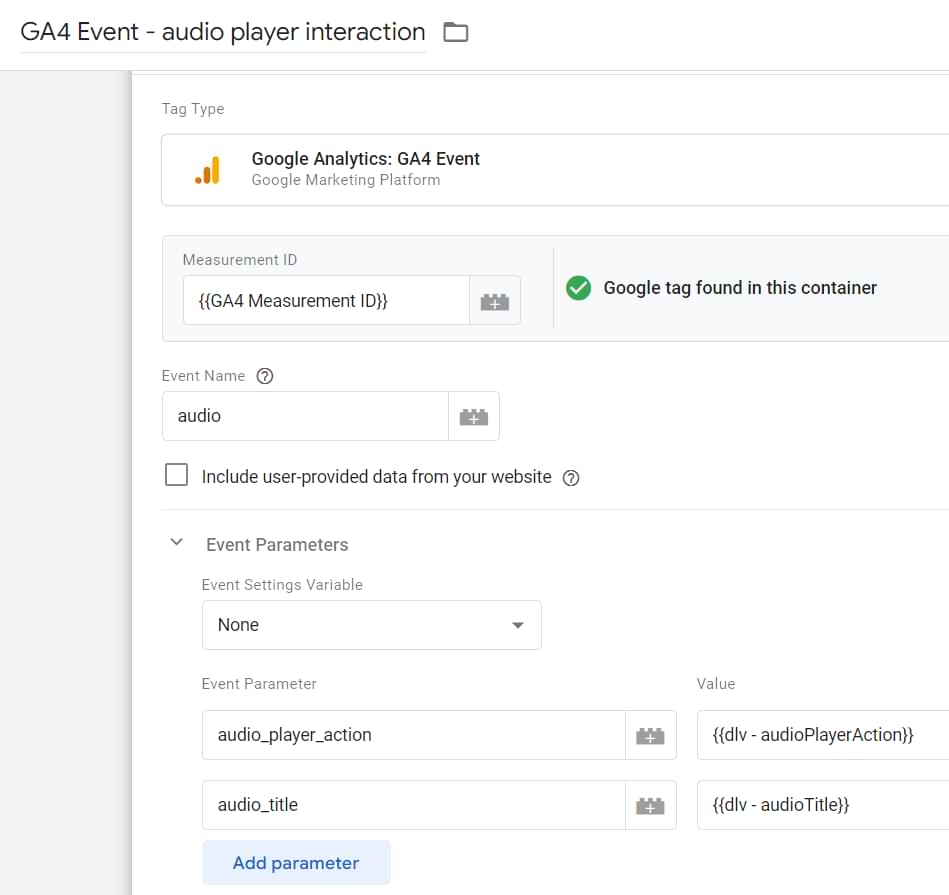The image size is (949, 895).
Task: Click the Event Name field containing audio
Action: [305, 416]
